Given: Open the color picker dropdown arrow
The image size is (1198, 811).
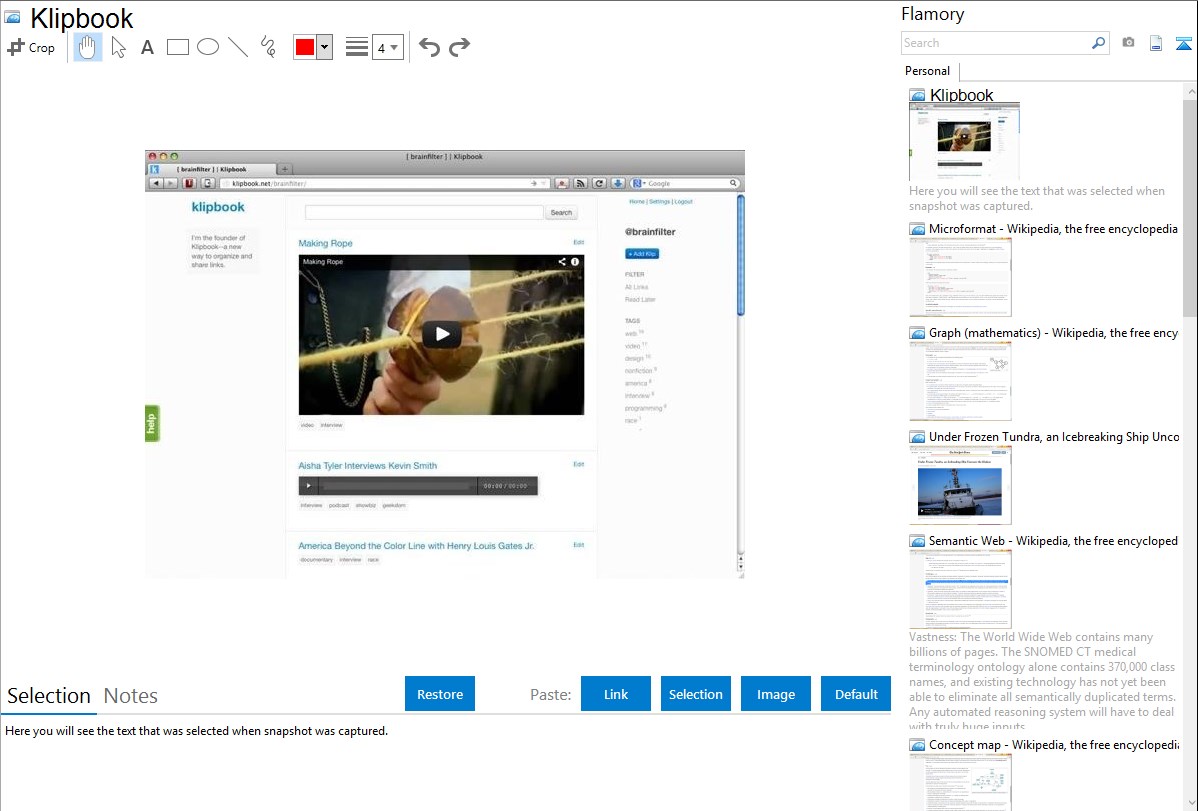Looking at the screenshot, I should tap(324, 47).
